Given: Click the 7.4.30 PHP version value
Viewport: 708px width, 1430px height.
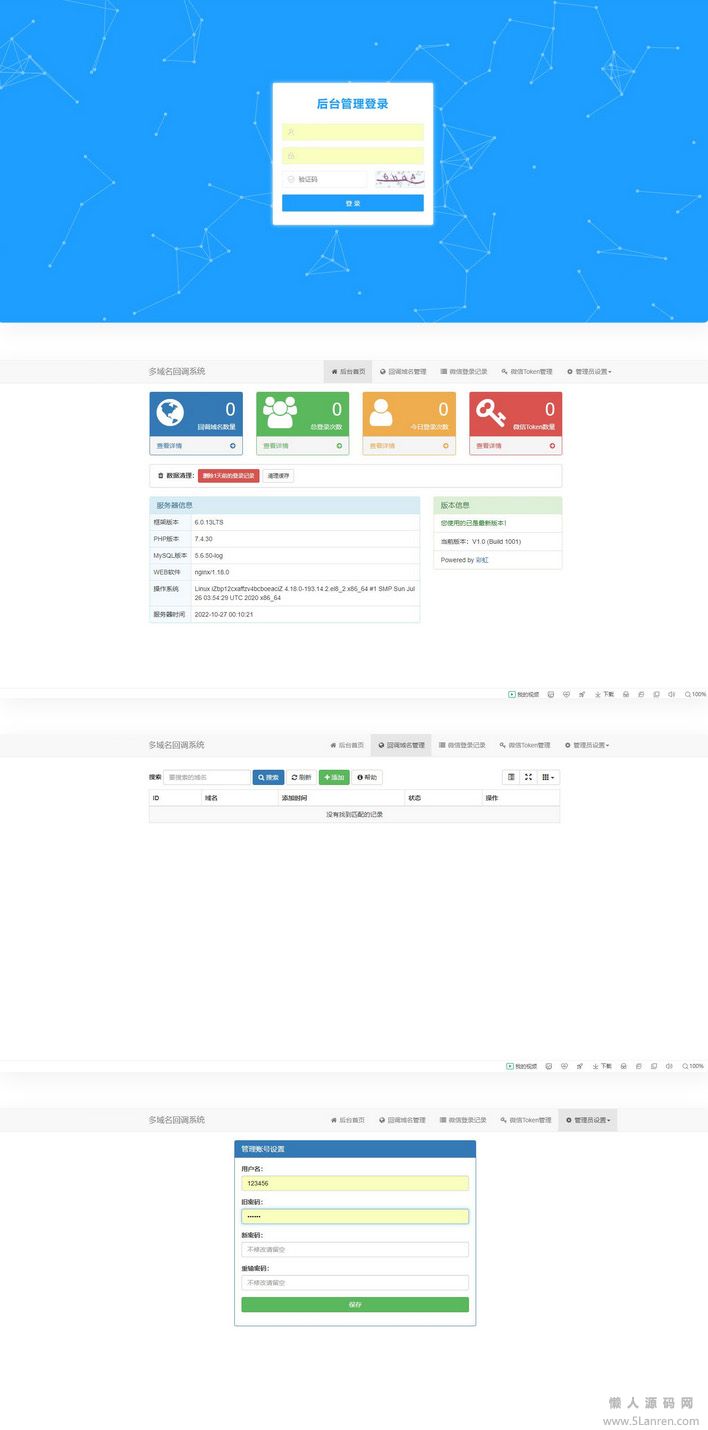Looking at the screenshot, I should point(203,539).
